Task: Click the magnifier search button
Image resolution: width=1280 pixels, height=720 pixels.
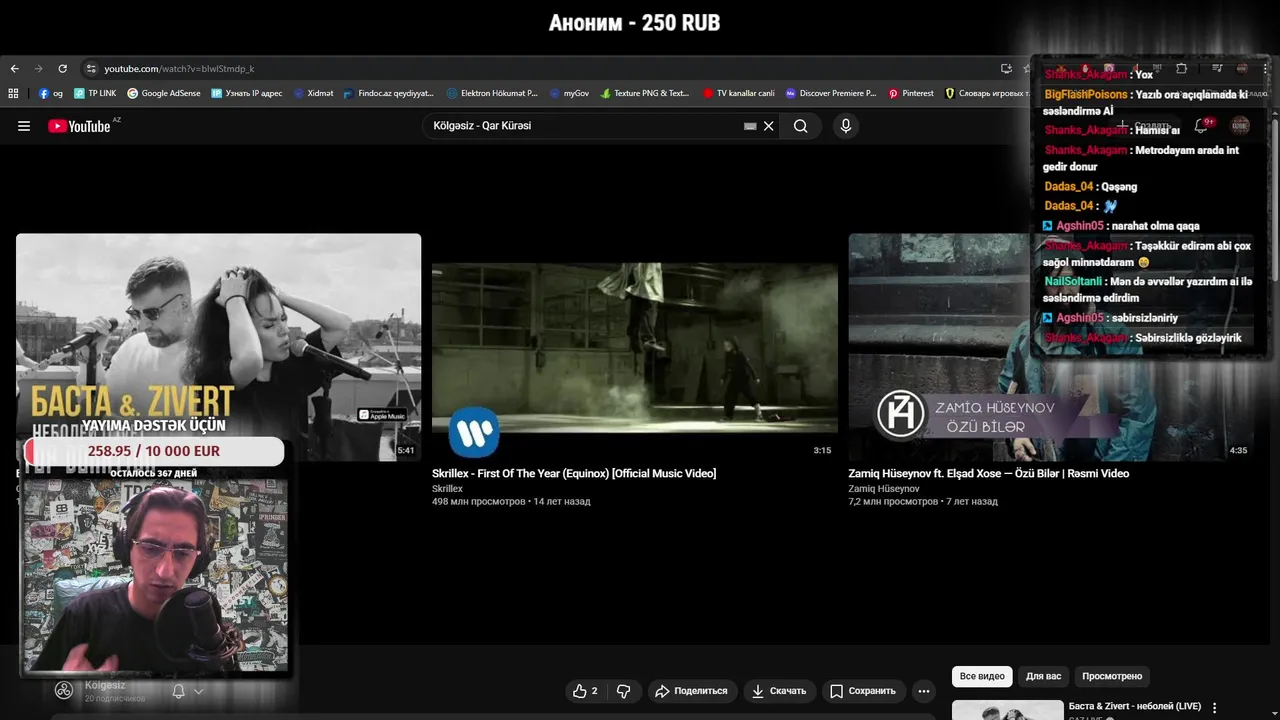Action: coord(800,126)
